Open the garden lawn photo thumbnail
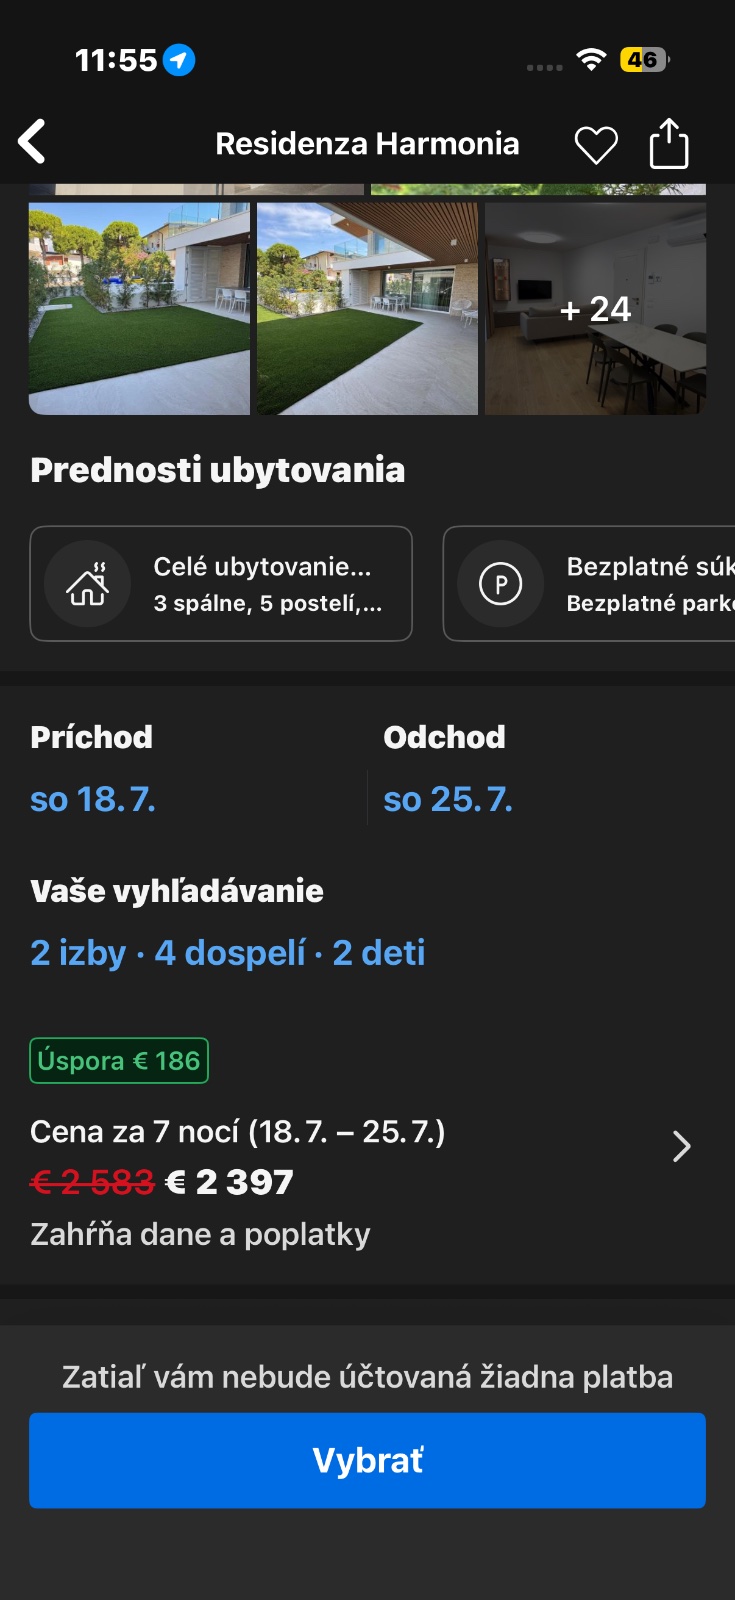This screenshot has height=1600, width=735. point(139,309)
